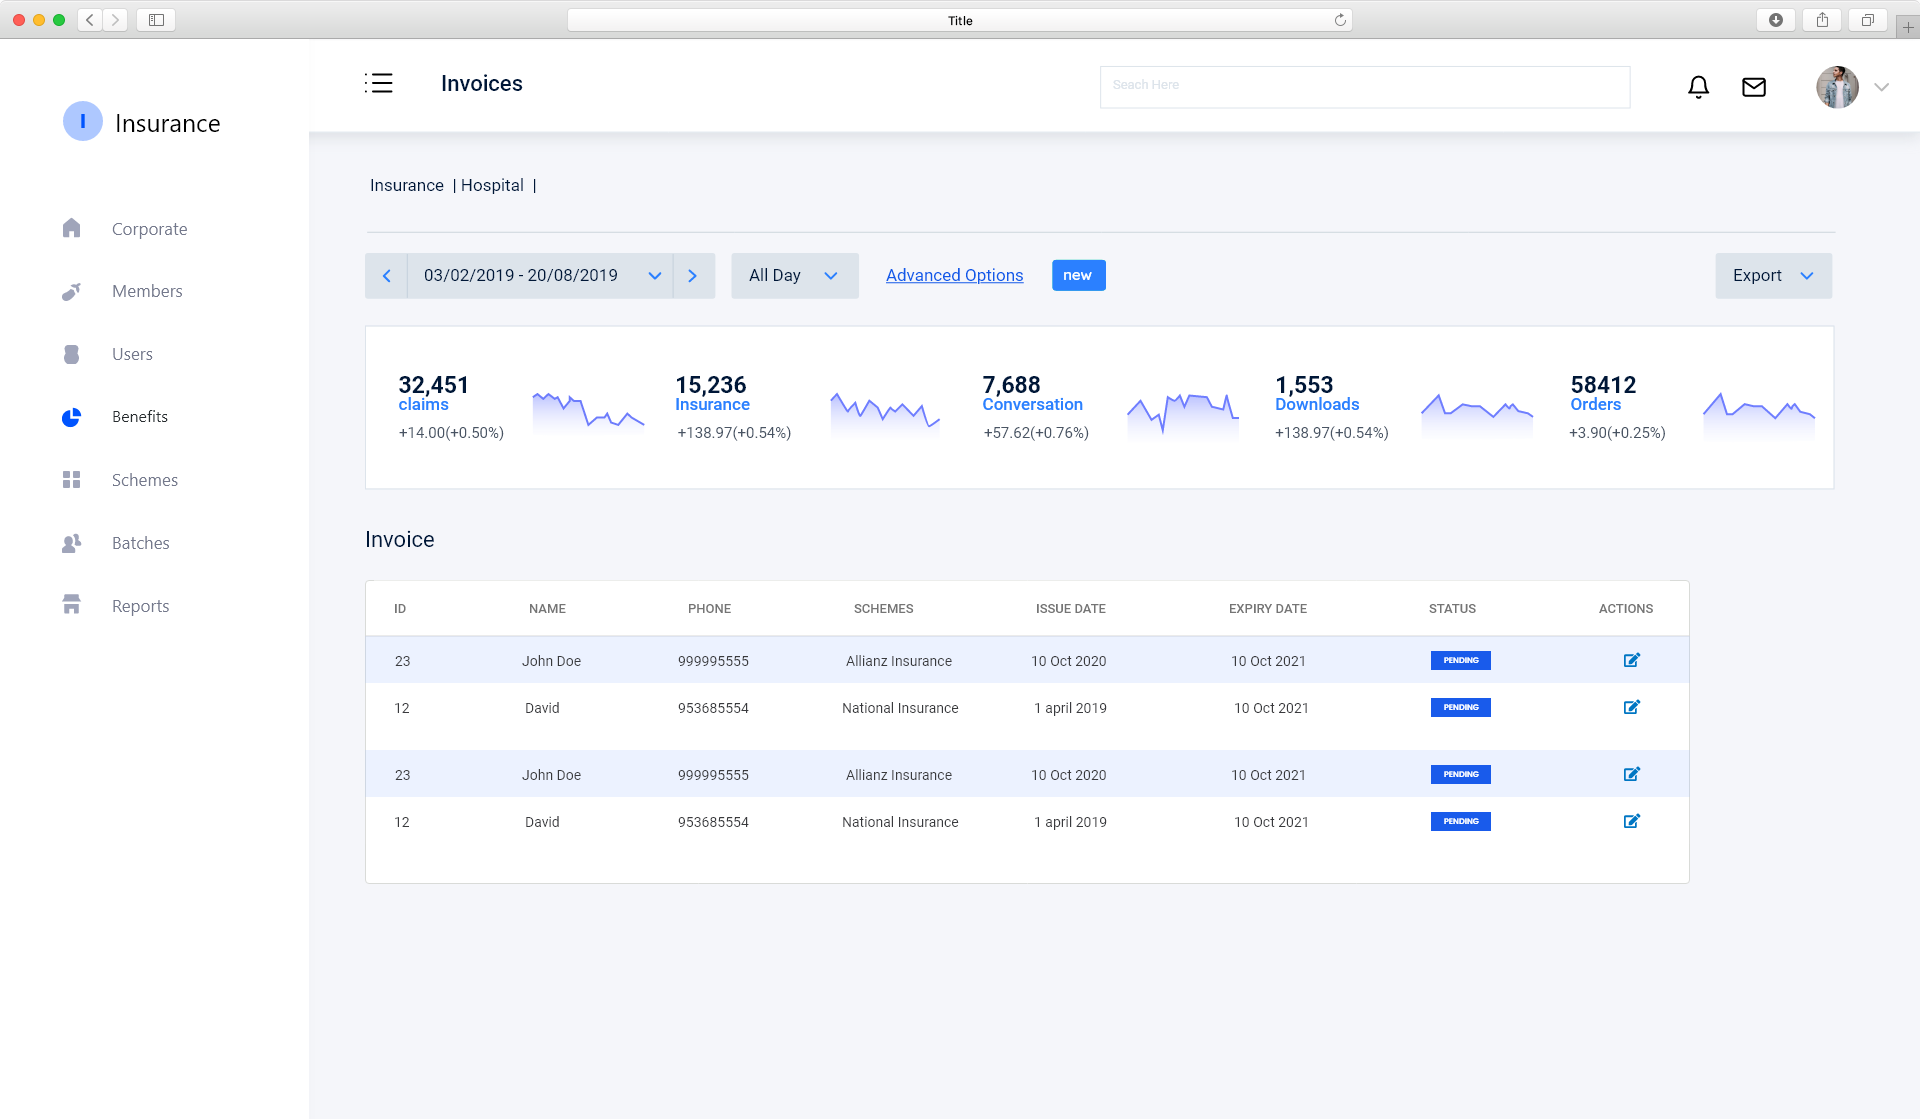
Task: Click the Users sidebar icon
Action: pyautogui.click(x=71, y=354)
